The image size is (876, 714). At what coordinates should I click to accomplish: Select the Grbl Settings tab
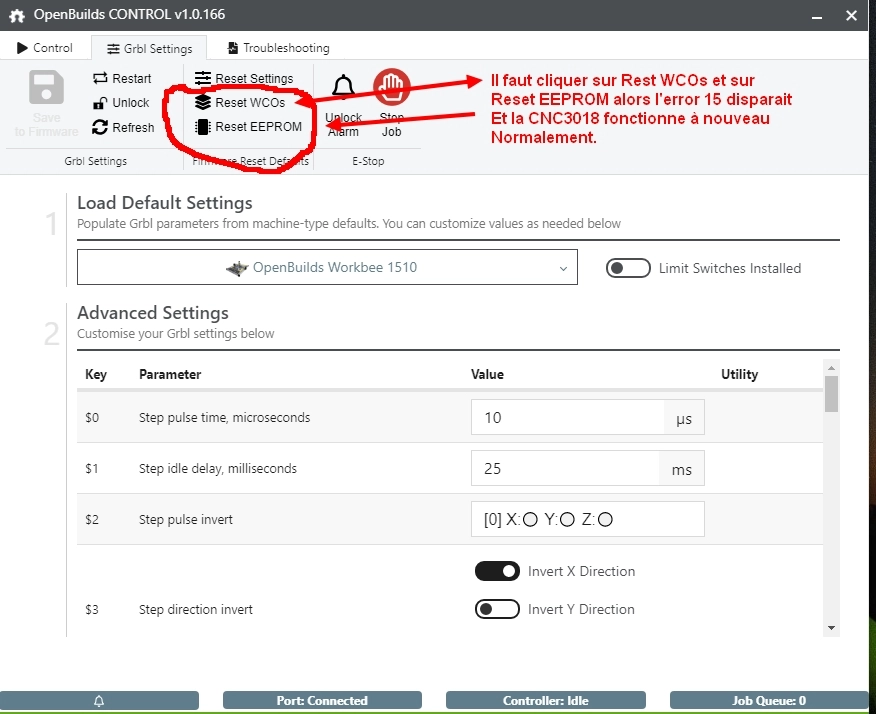coord(149,49)
